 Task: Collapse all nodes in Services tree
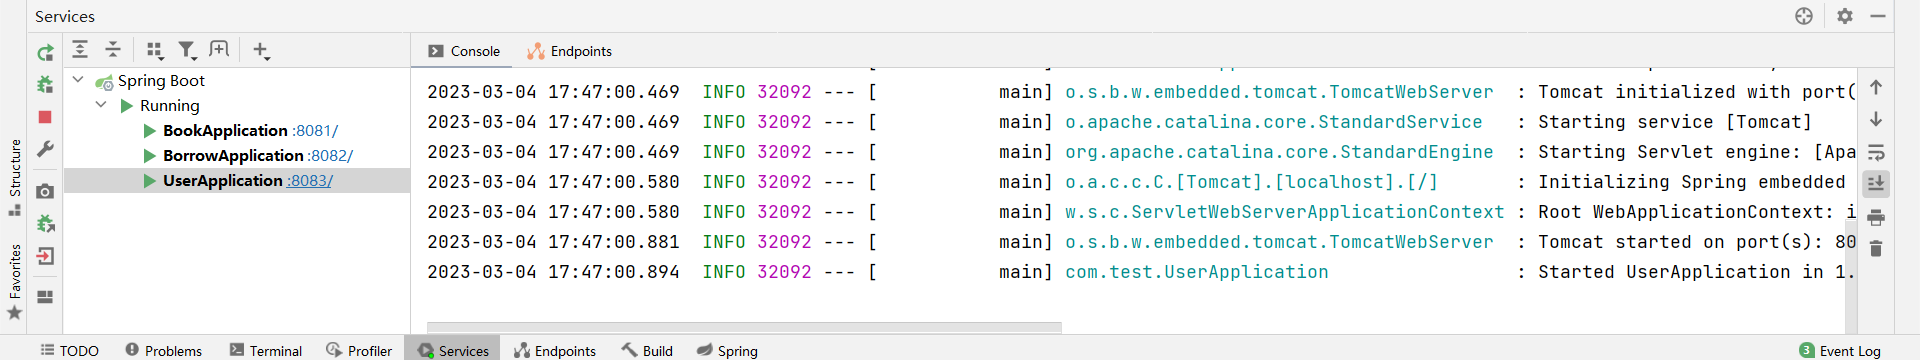[x=113, y=49]
